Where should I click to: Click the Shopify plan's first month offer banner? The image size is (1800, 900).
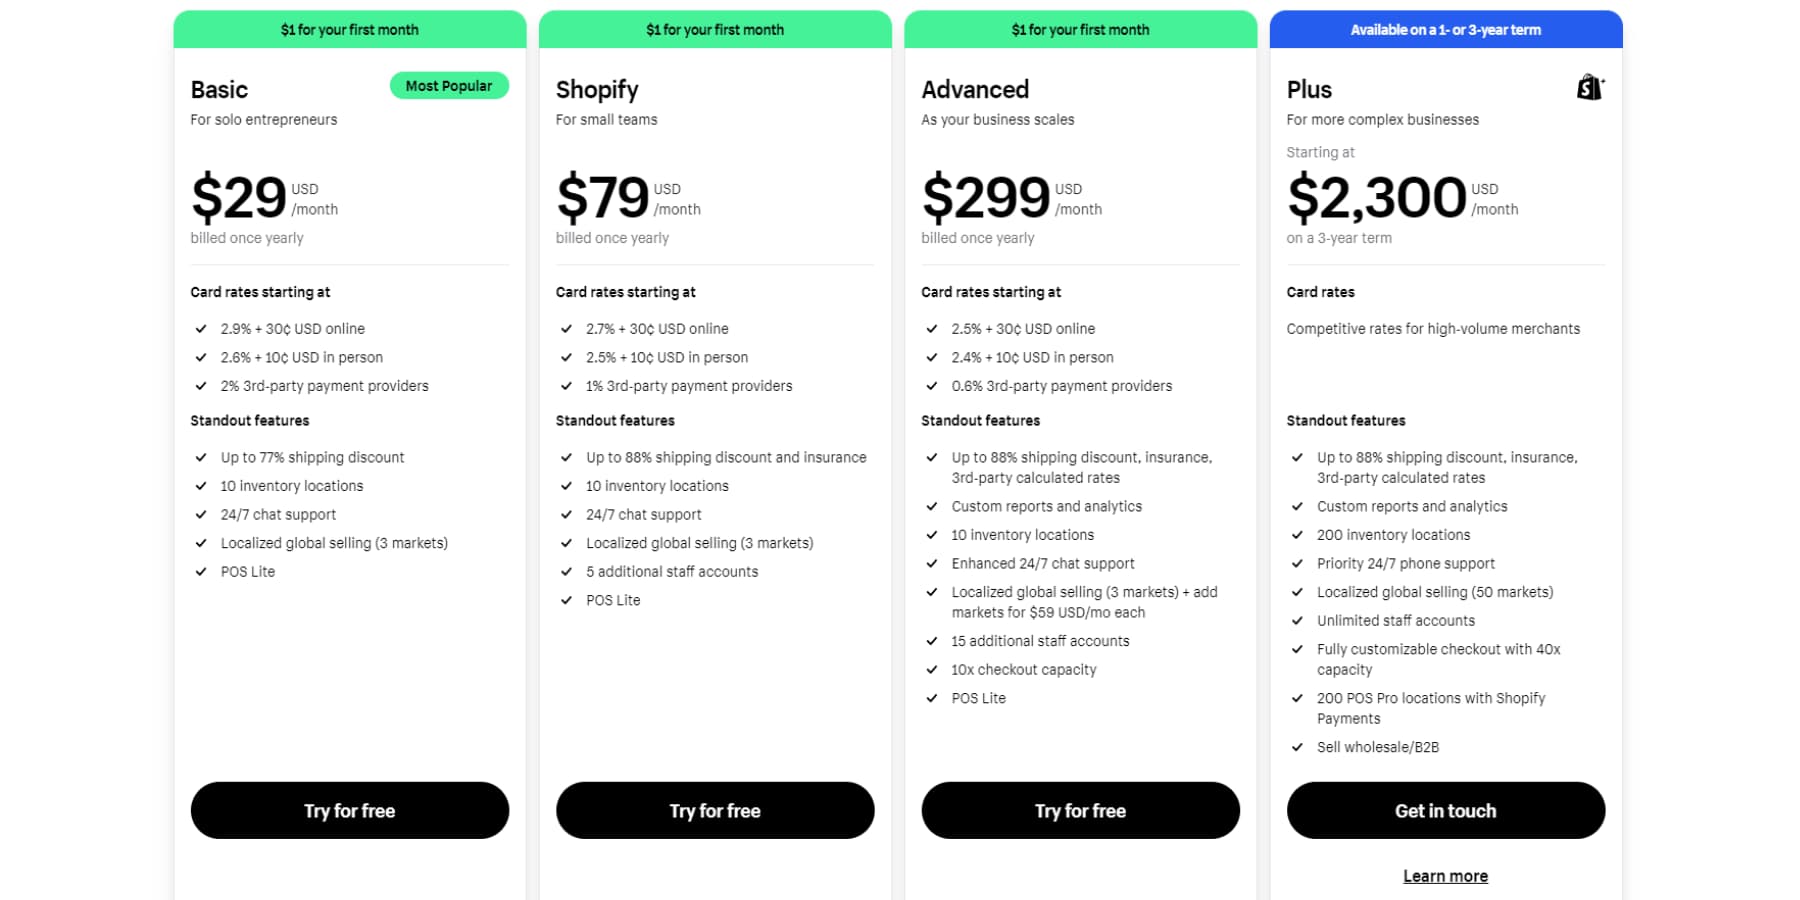pyautogui.click(x=715, y=29)
